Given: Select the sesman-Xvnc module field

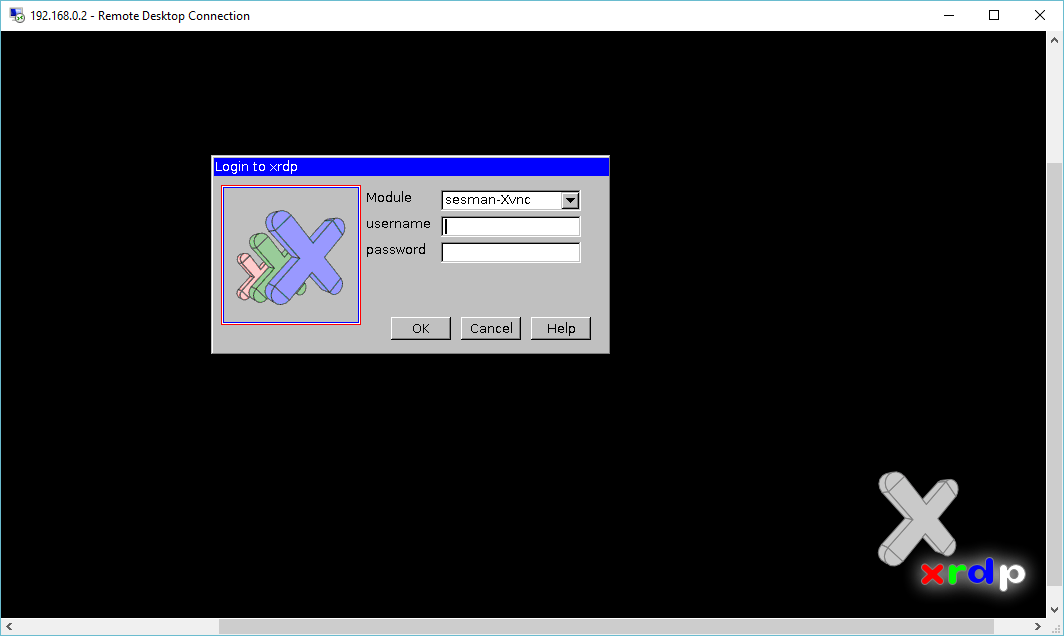Looking at the screenshot, I should [510, 200].
